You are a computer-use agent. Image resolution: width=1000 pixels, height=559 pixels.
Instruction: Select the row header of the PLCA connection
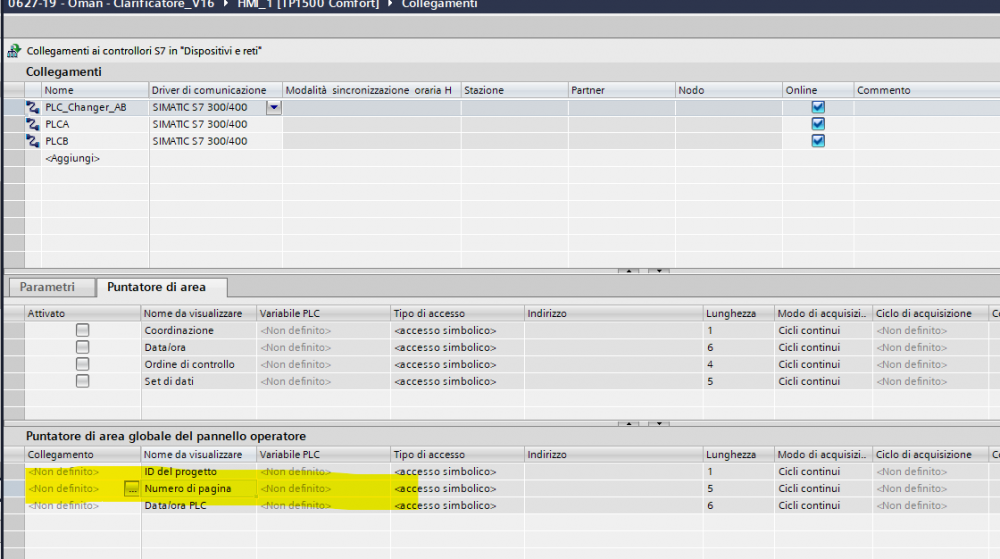point(14,124)
